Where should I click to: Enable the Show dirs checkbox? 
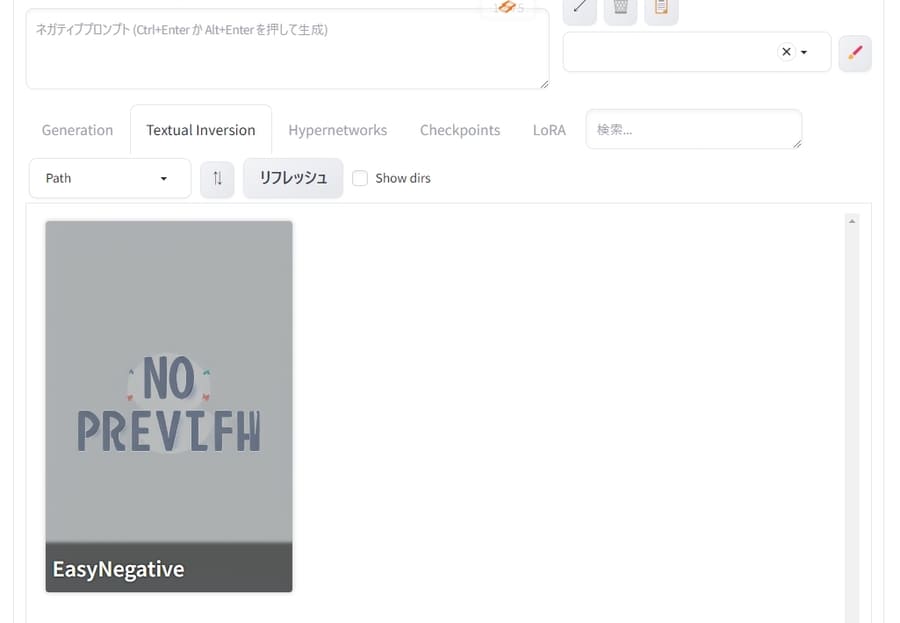pos(360,178)
